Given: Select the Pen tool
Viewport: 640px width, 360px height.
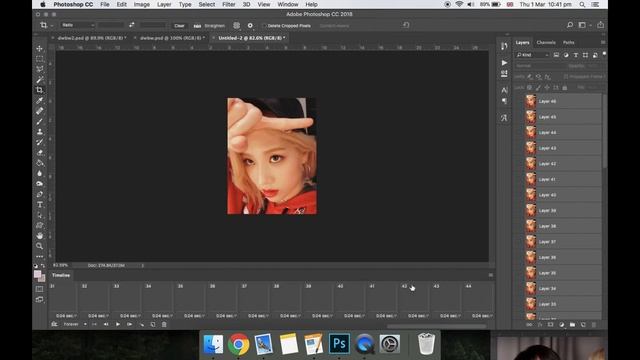Looking at the screenshot, I should tap(40, 194).
